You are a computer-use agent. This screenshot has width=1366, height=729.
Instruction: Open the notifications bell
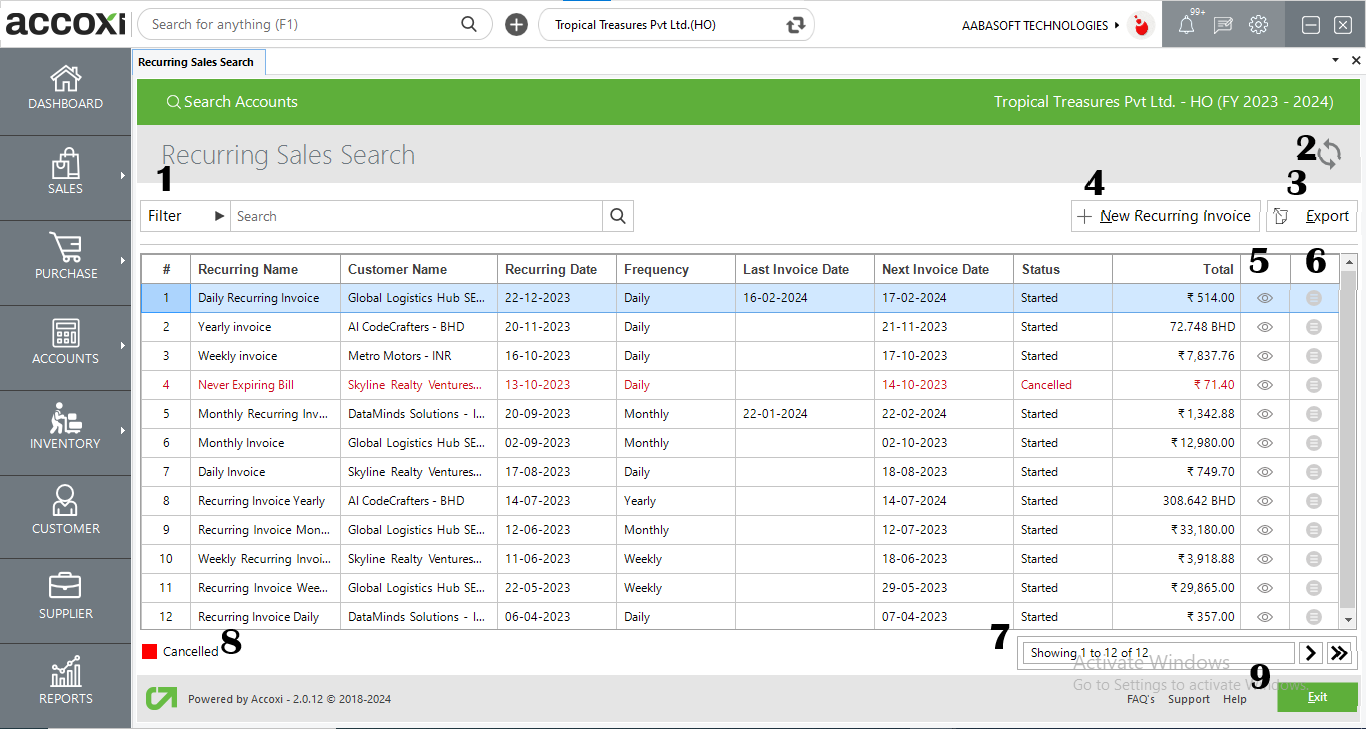click(1186, 24)
